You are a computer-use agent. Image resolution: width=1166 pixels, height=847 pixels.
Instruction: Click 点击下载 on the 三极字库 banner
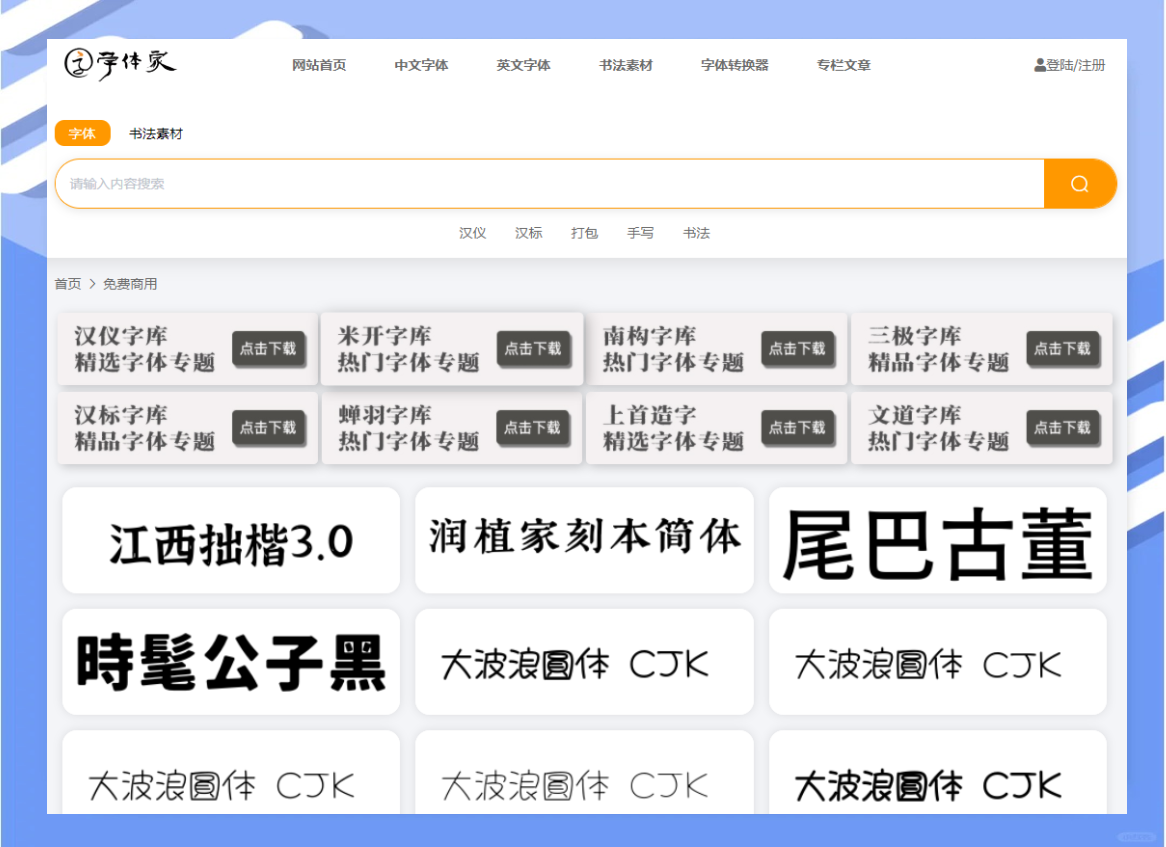pyautogui.click(x=1062, y=349)
